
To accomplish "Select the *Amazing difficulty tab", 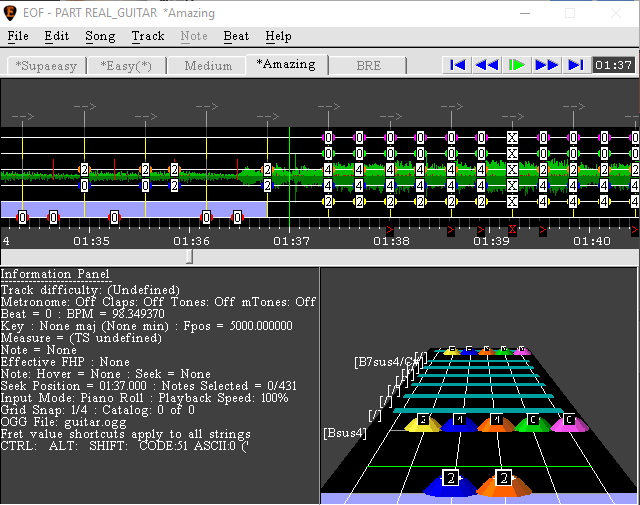I will (286, 65).
